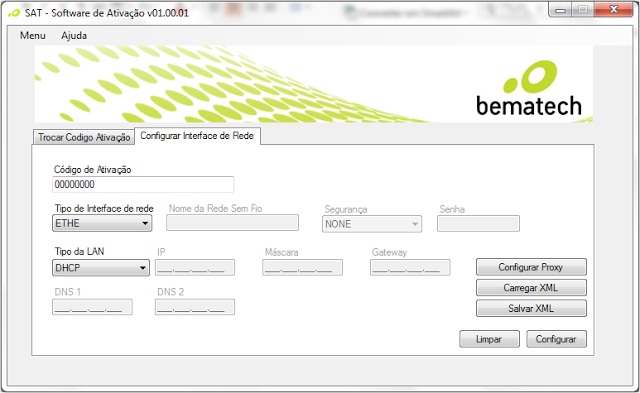Image resolution: width=640 pixels, height=393 pixels.
Task: Open the Ajuda menu
Action: coord(74,36)
